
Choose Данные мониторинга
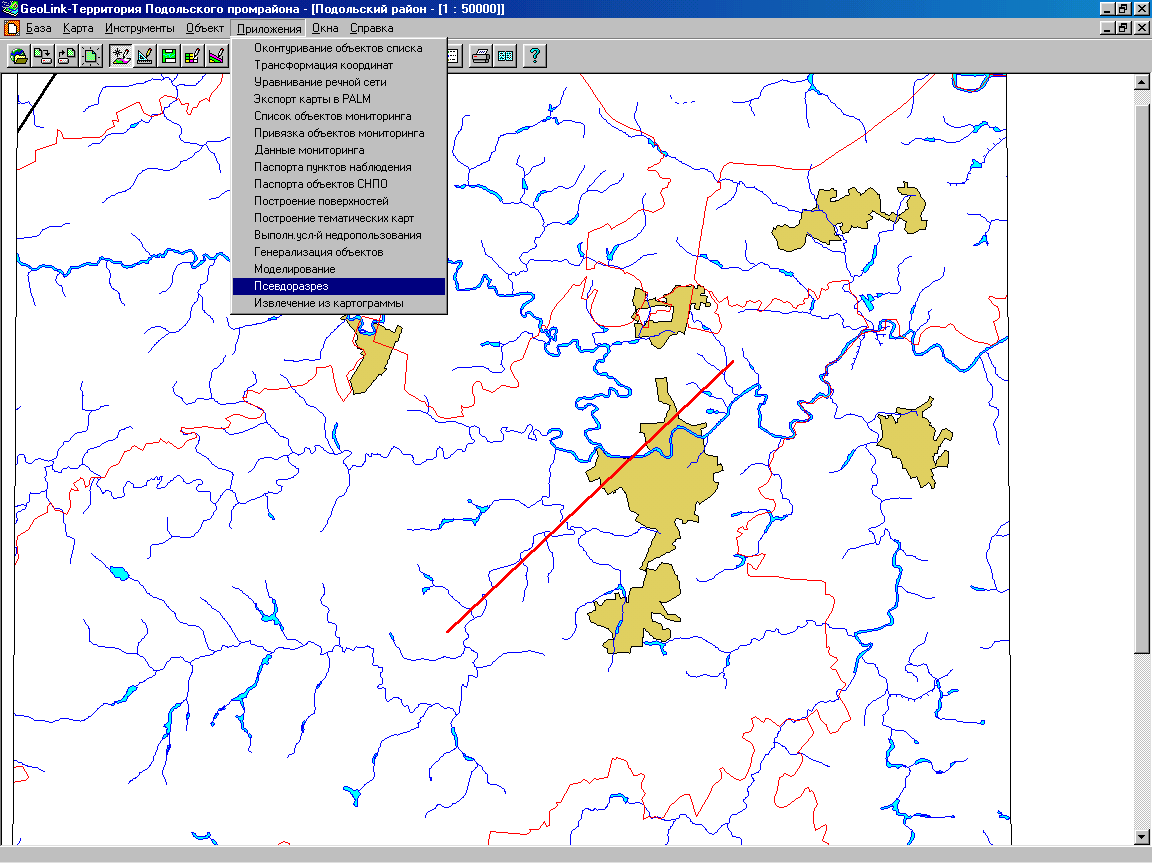click(339, 150)
